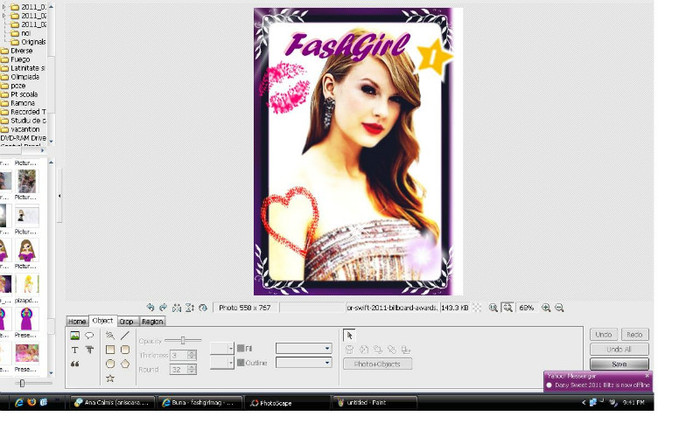Expand the first 2011 folder in tree

click(x=4, y=7)
